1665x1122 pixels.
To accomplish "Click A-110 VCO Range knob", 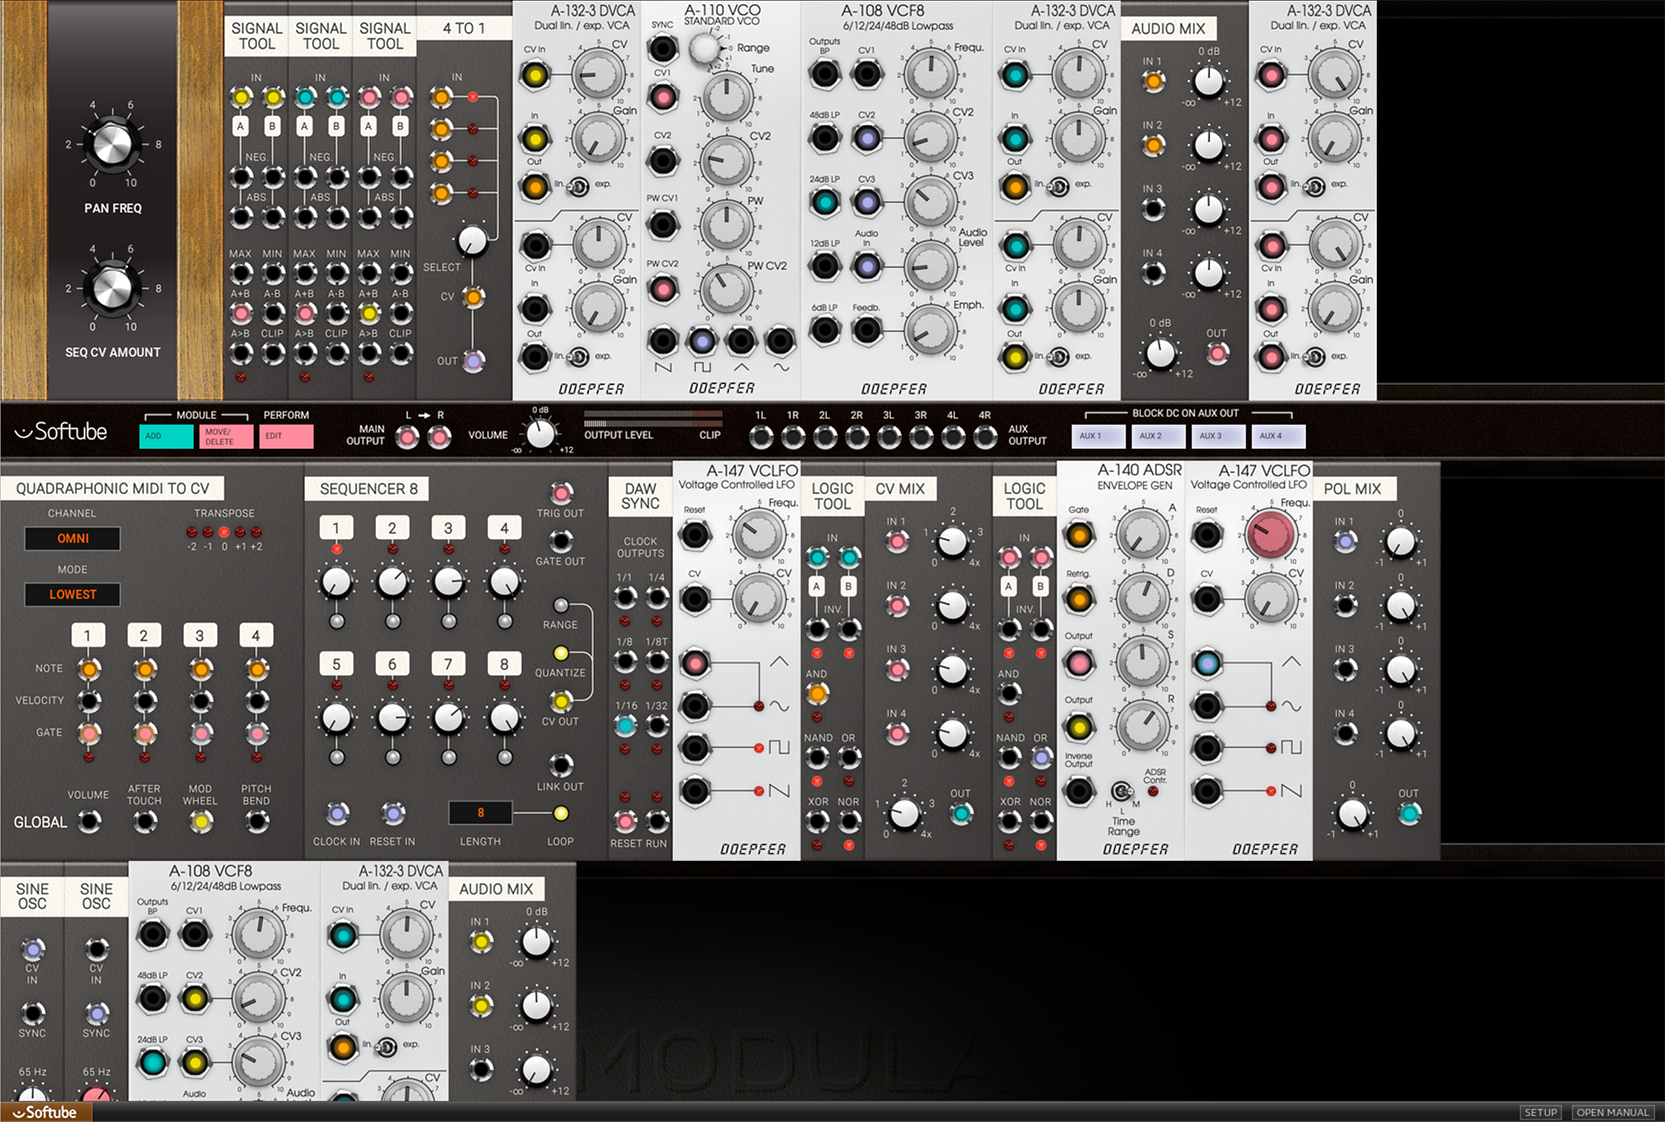I will tap(705, 47).
